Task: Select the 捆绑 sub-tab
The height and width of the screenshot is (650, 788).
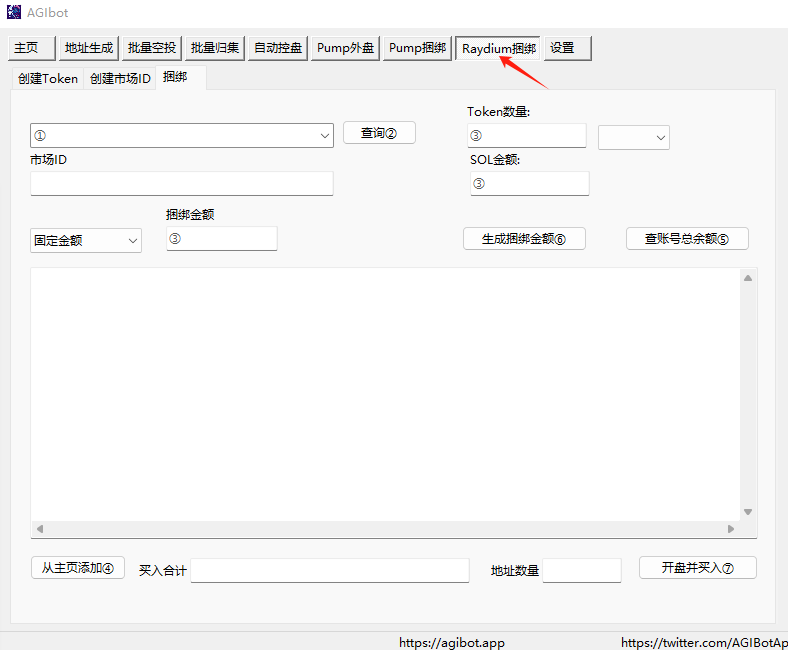Action: pos(181,77)
